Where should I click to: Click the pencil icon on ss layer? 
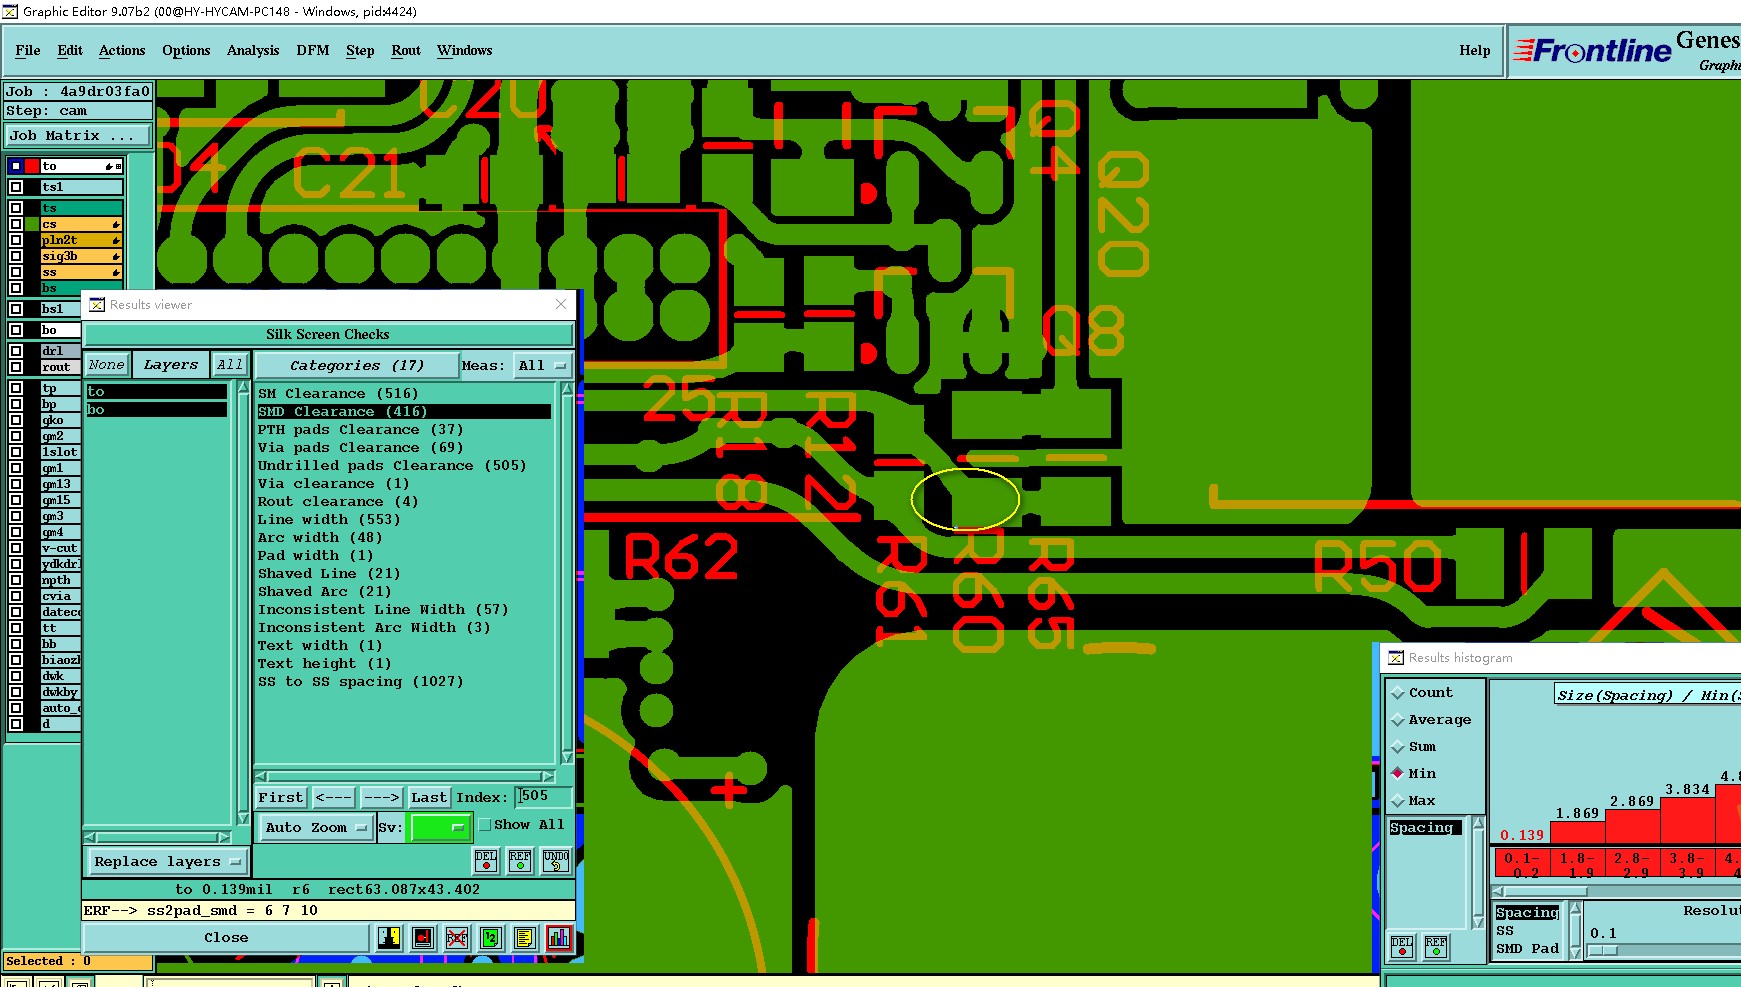coord(116,273)
